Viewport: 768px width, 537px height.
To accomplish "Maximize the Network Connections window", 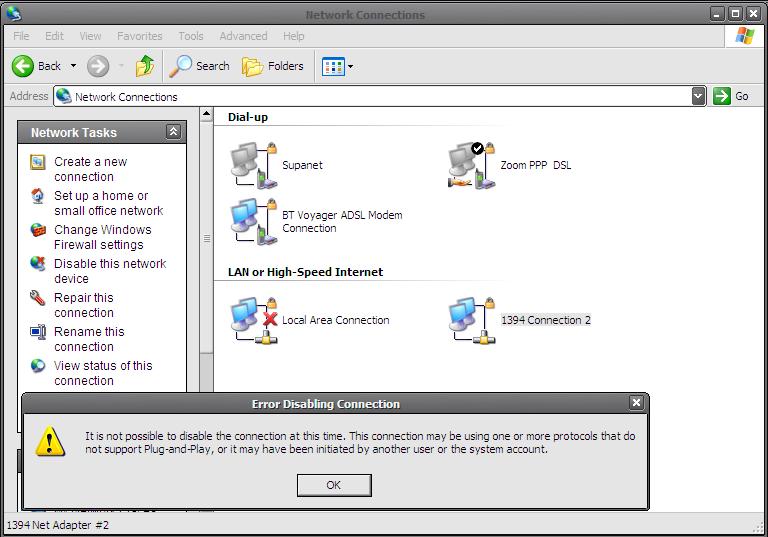I will pyautogui.click(x=735, y=14).
